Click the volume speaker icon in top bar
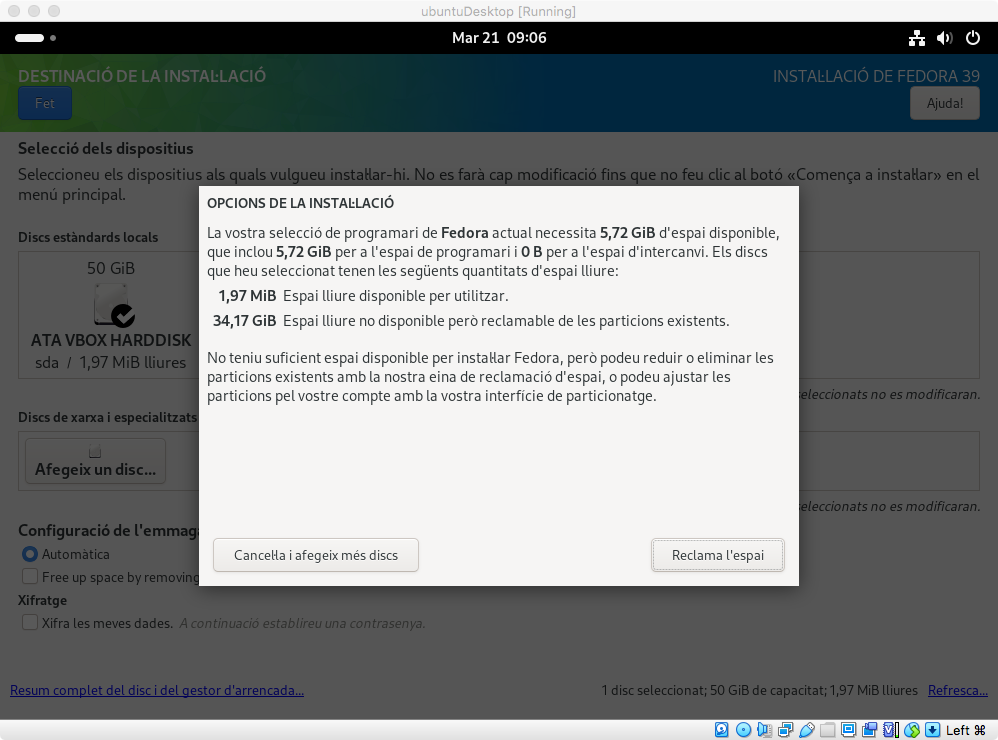Image resolution: width=998 pixels, height=740 pixels. tap(945, 38)
